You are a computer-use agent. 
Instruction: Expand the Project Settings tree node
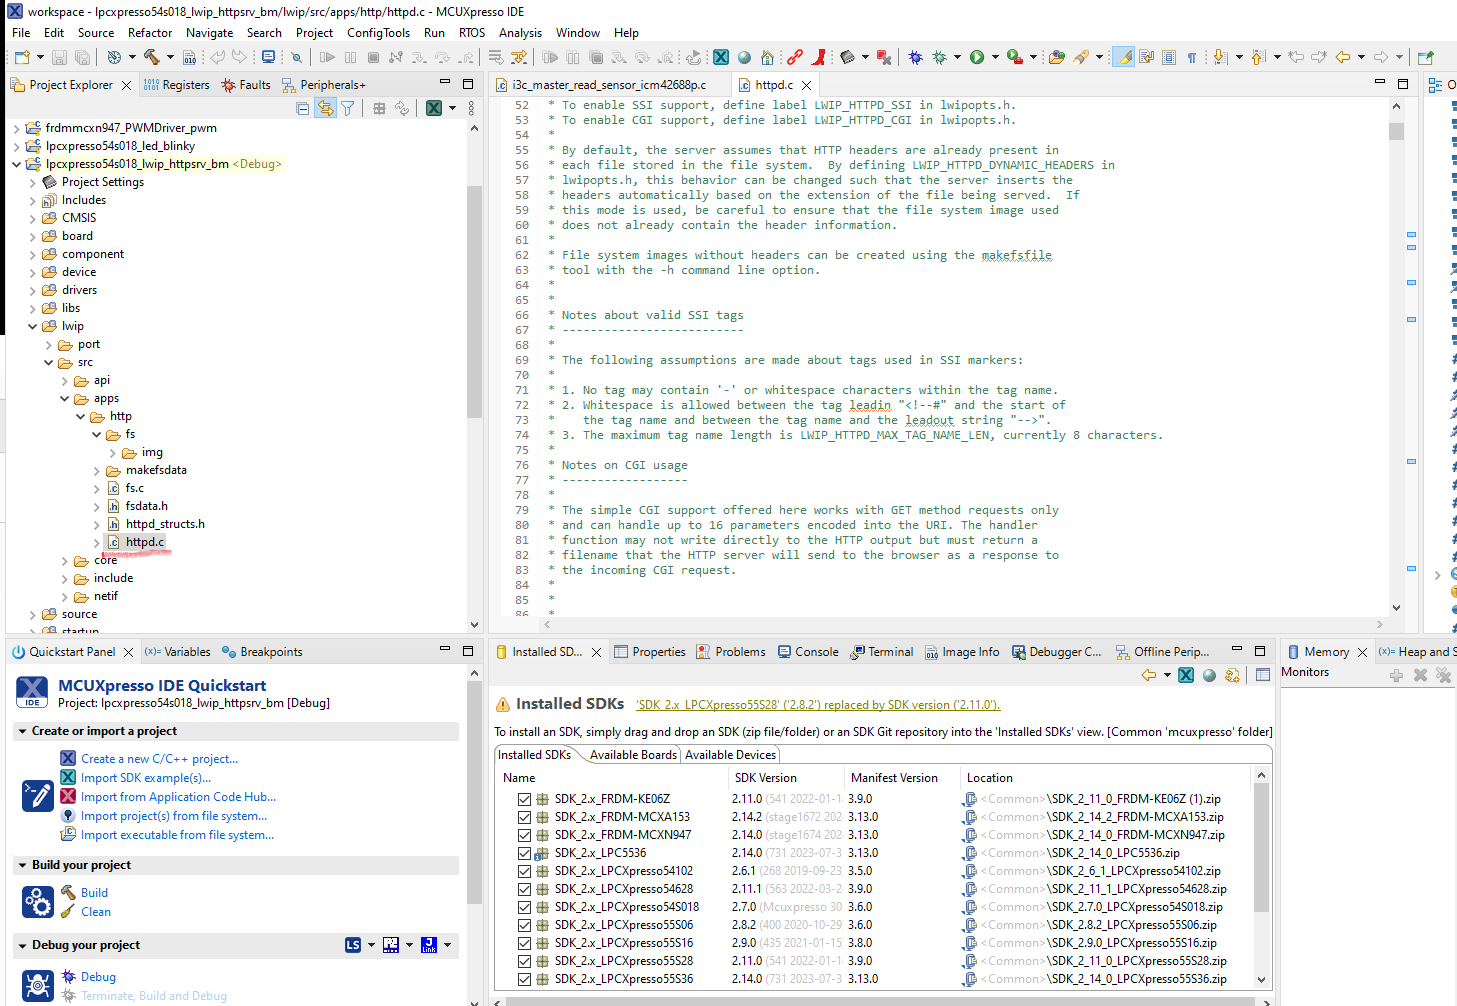[33, 182]
